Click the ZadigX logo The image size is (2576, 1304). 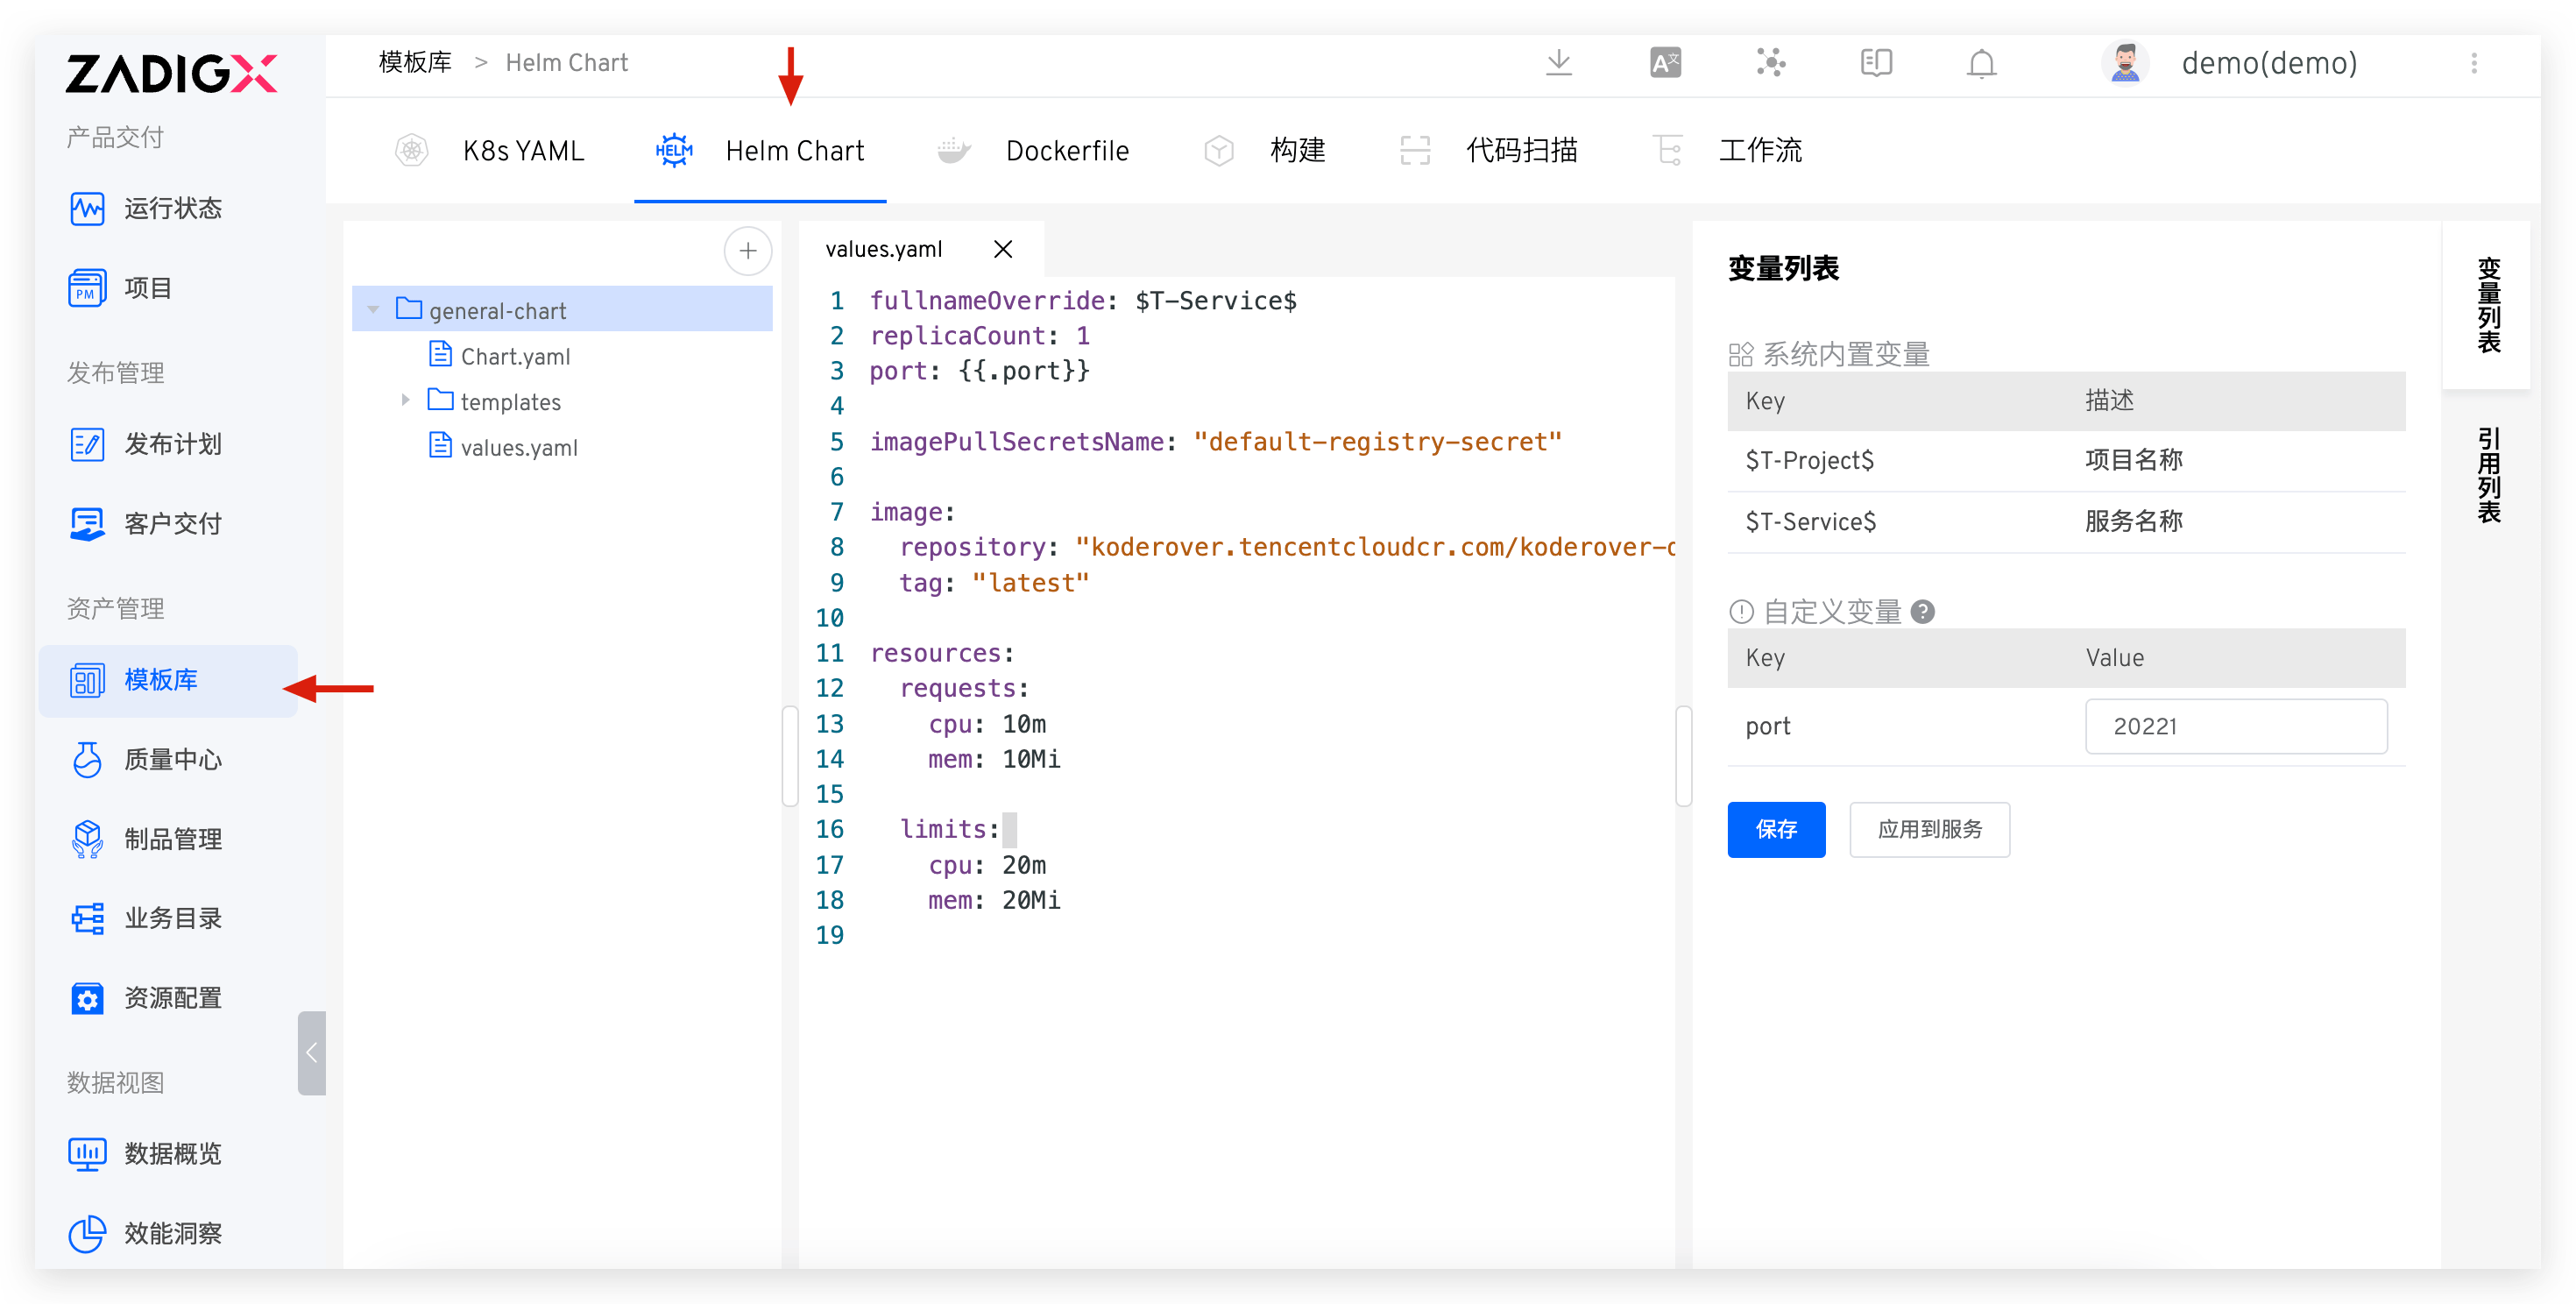click(x=171, y=73)
